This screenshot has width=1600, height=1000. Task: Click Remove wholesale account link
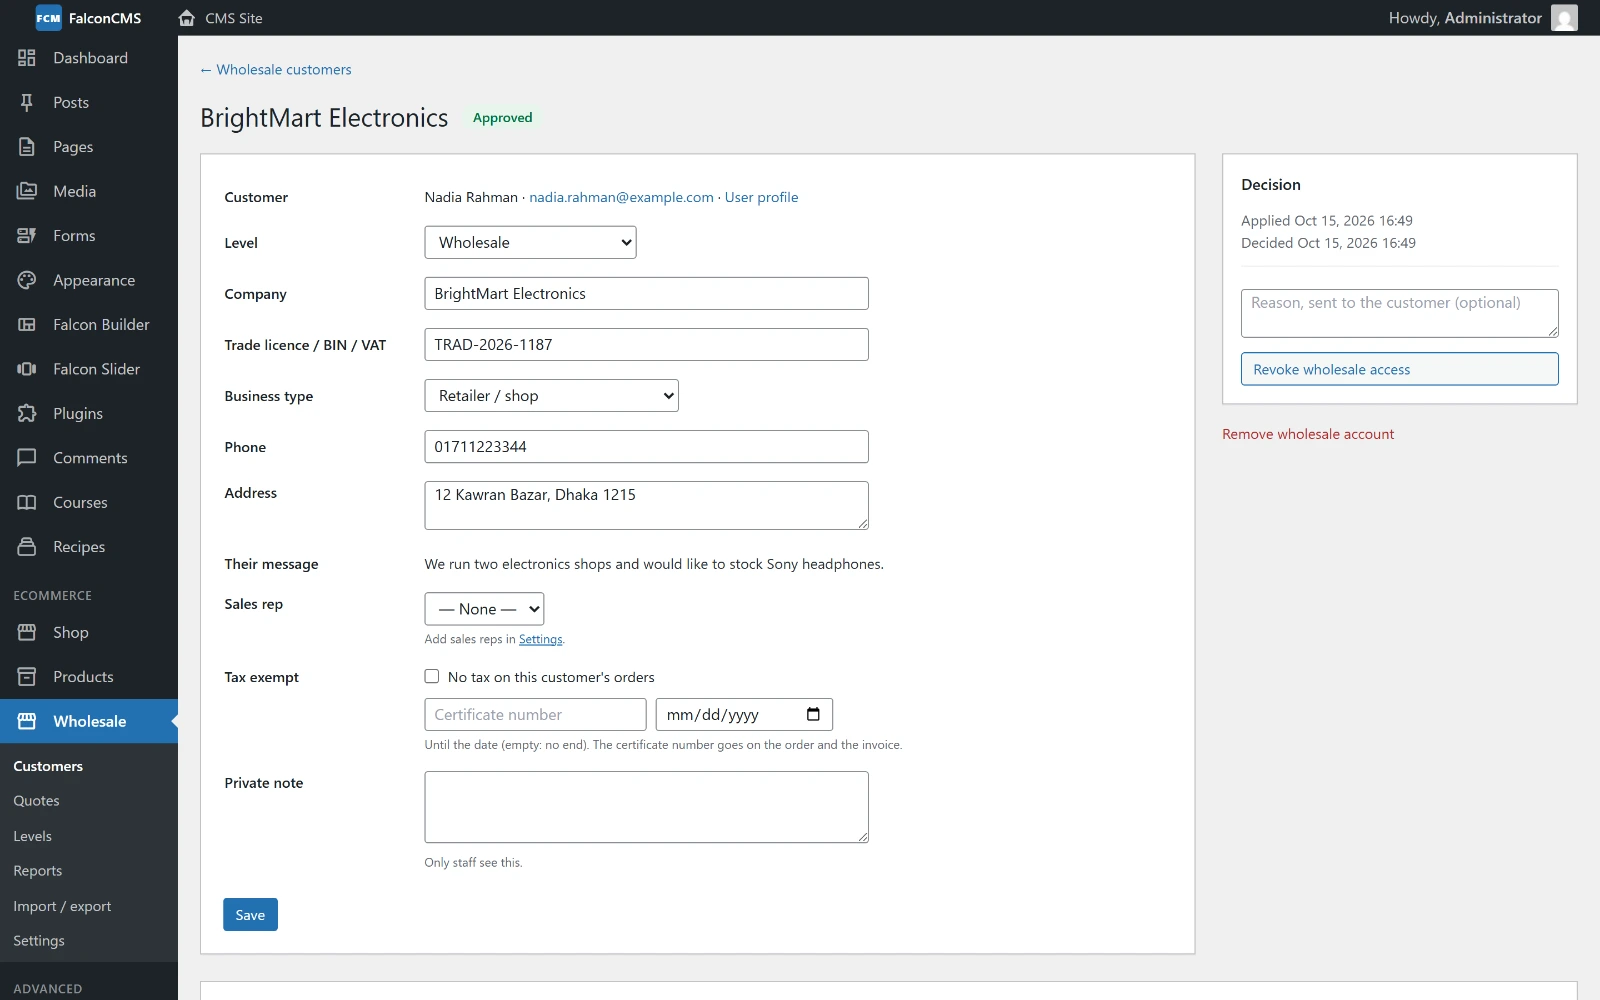coord(1308,434)
